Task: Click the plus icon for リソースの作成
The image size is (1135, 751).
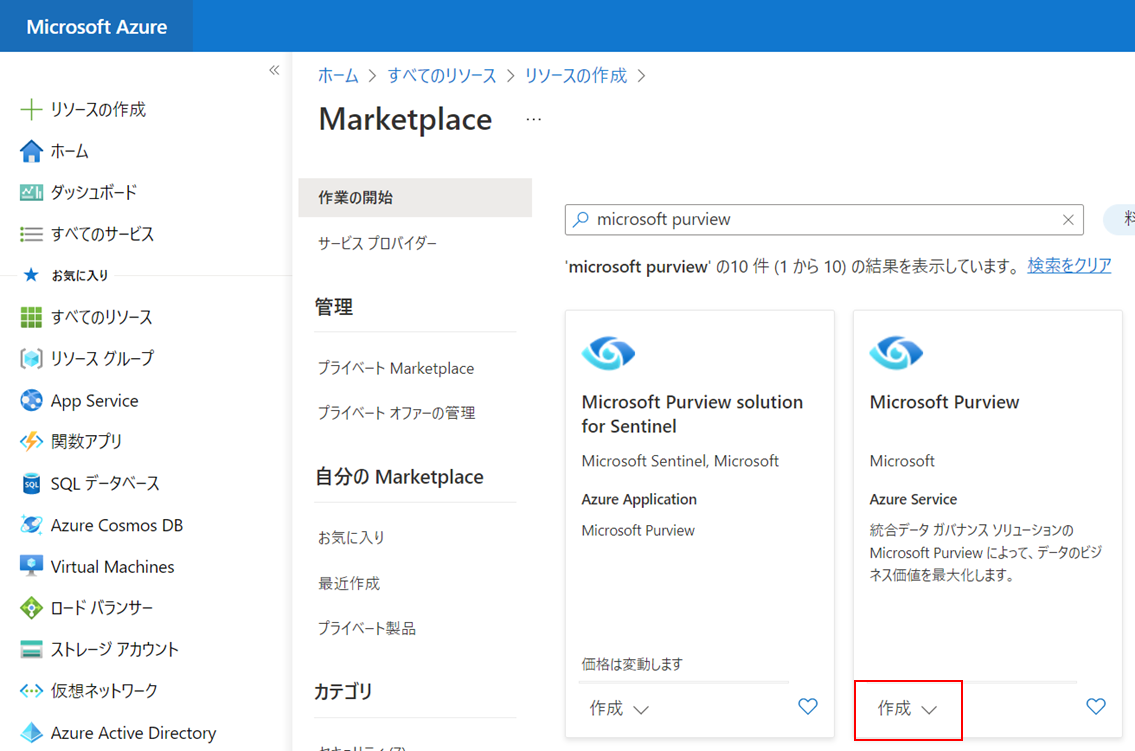Action: pyautogui.click(x=31, y=109)
